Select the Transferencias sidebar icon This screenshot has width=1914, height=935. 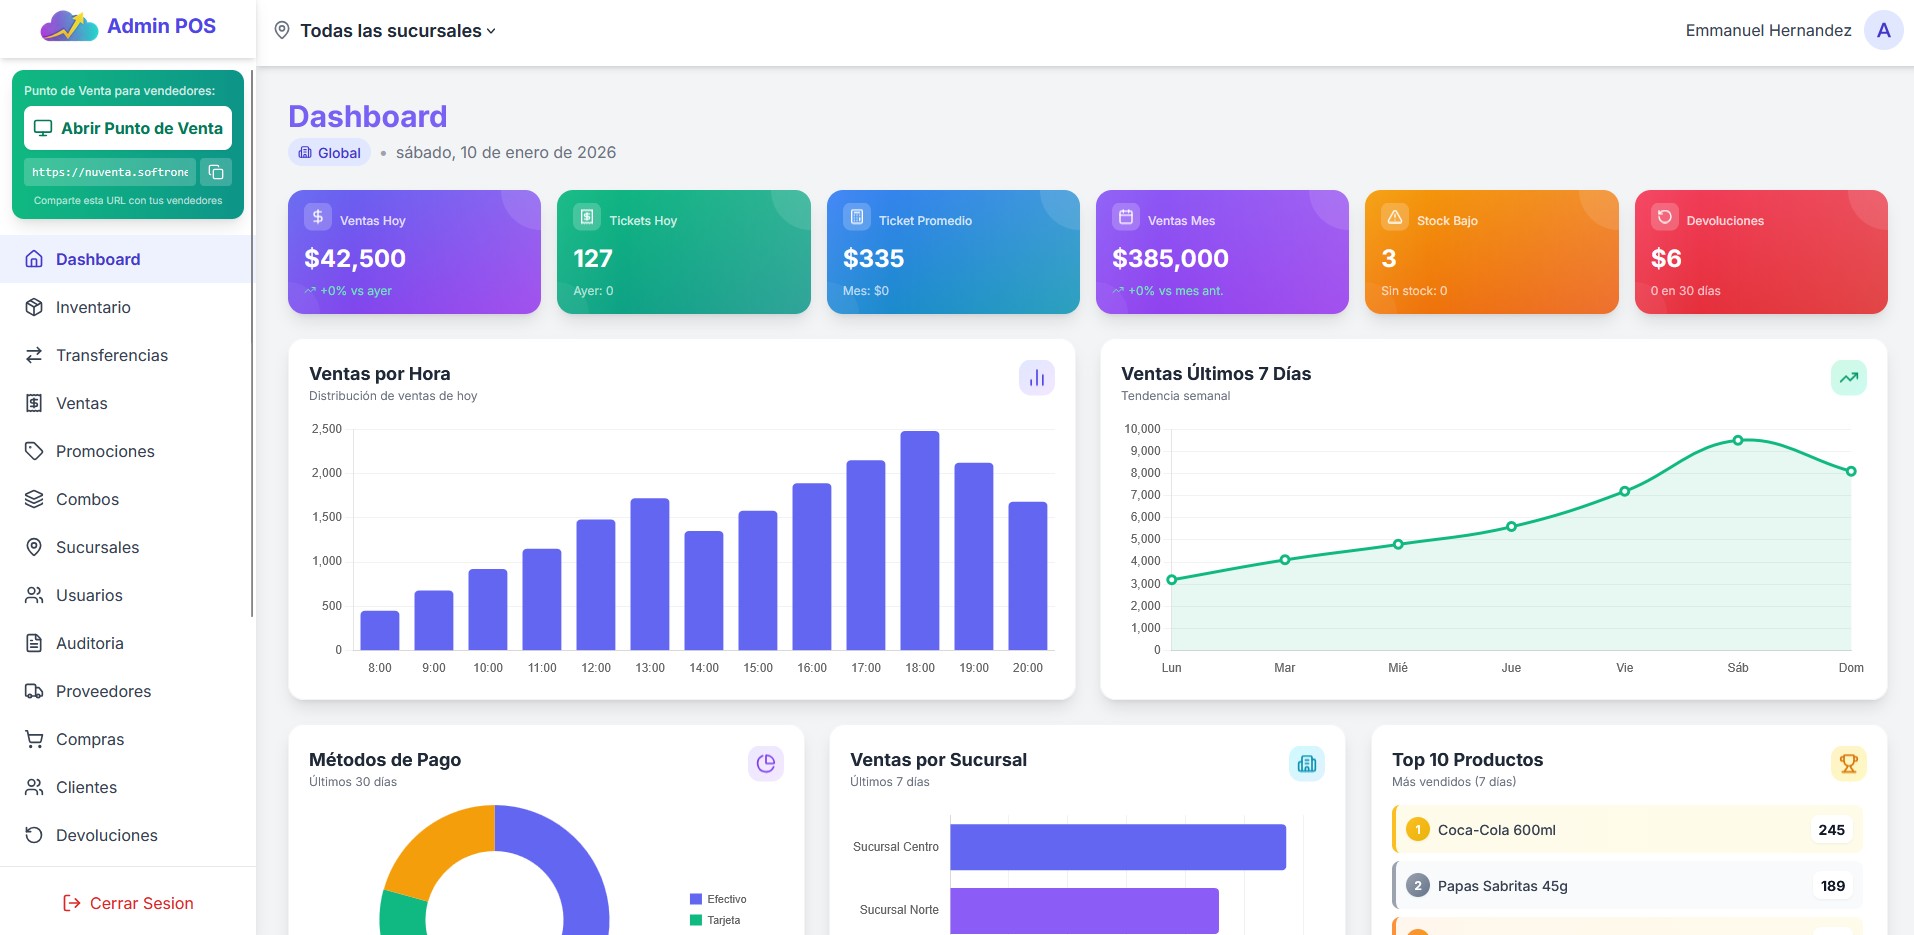coord(34,355)
